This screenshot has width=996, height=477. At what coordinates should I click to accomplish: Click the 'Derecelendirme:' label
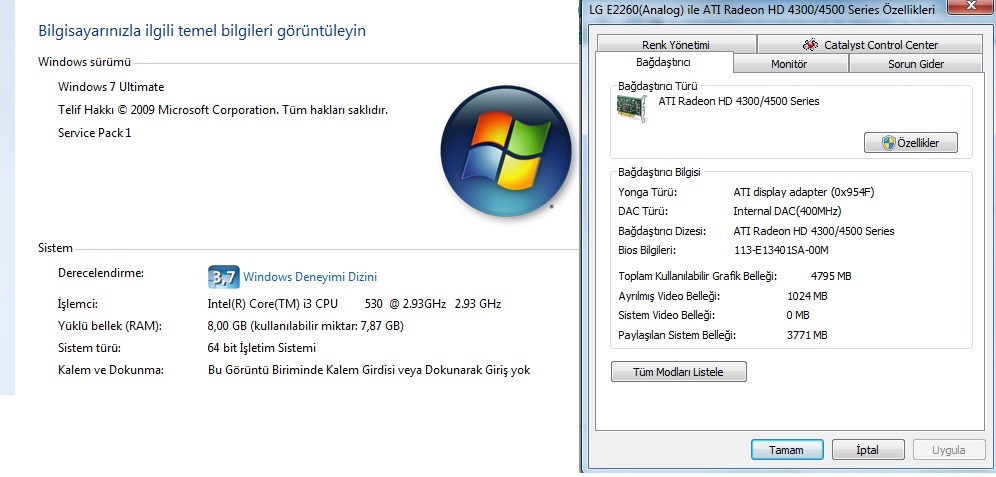point(101,273)
